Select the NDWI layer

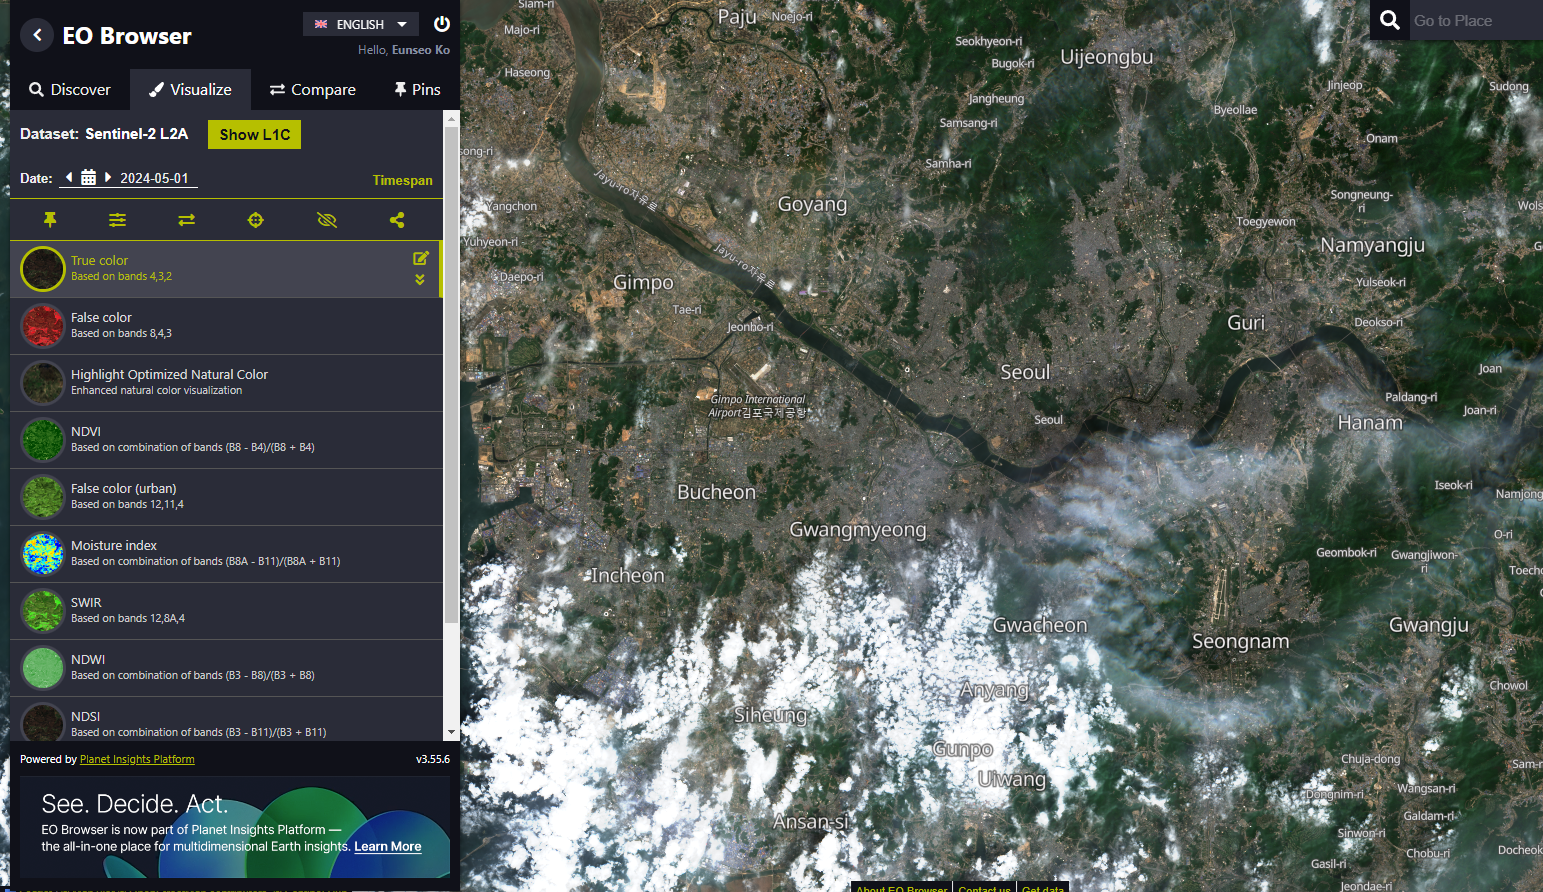coord(226,668)
